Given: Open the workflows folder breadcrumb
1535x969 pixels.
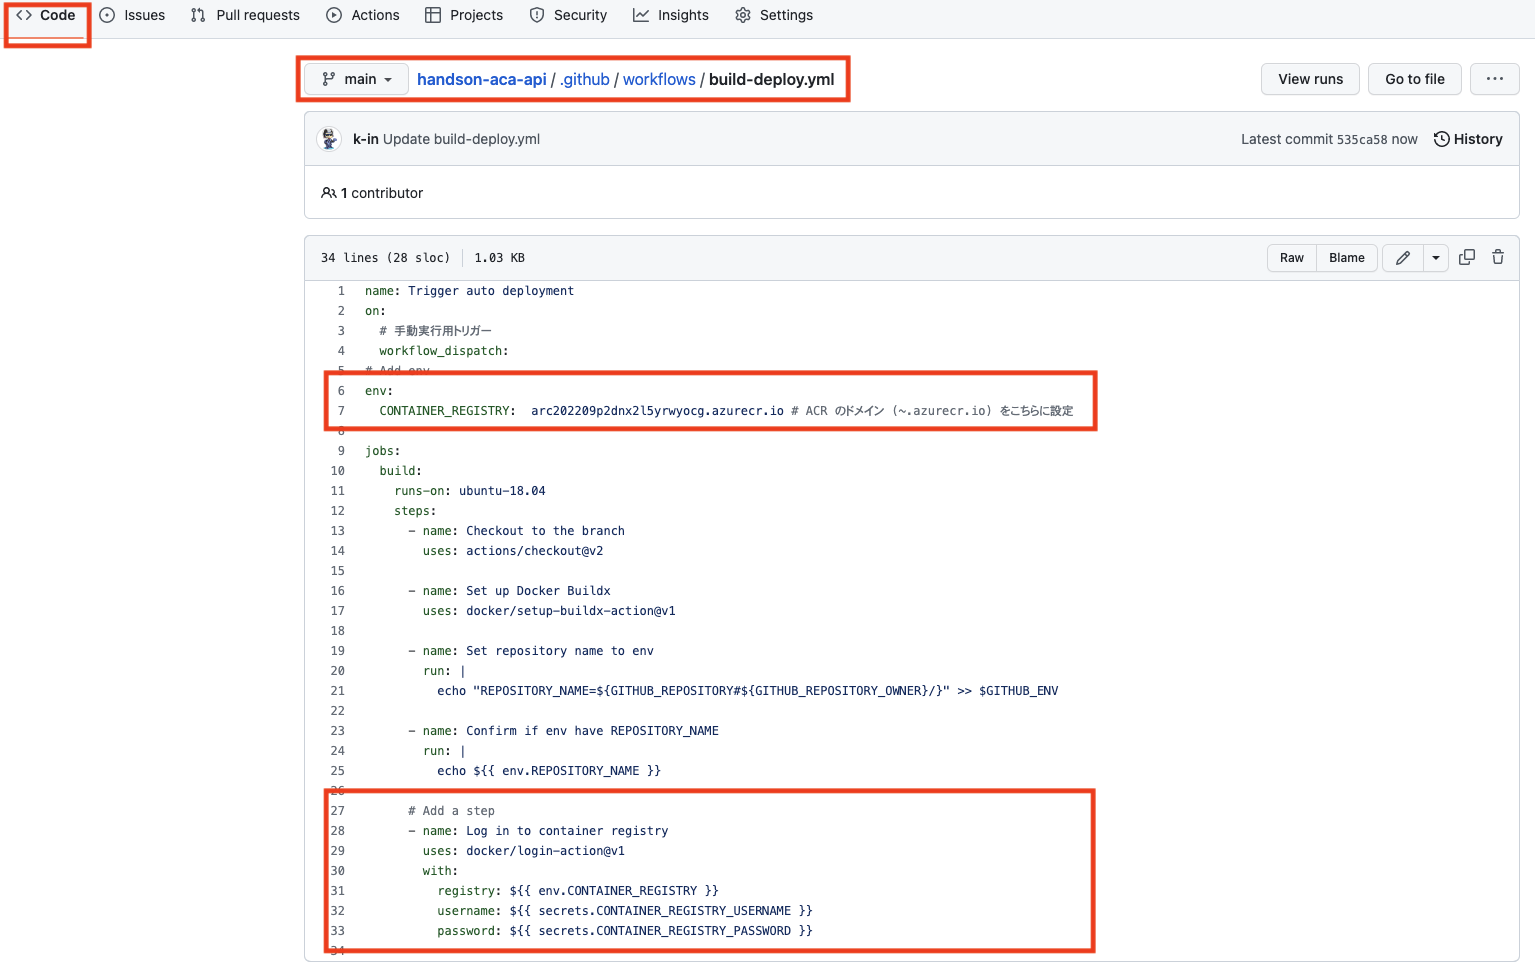Looking at the screenshot, I should (659, 79).
